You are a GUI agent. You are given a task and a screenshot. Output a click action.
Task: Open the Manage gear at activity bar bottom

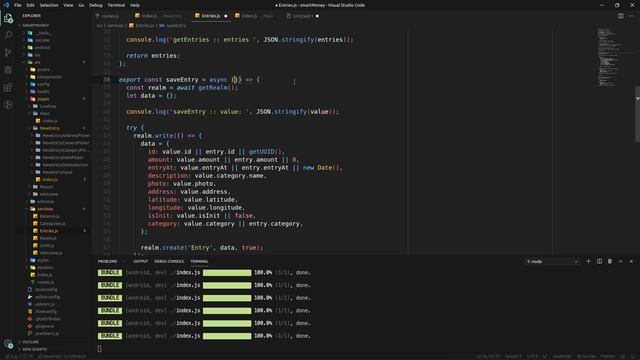(8, 344)
